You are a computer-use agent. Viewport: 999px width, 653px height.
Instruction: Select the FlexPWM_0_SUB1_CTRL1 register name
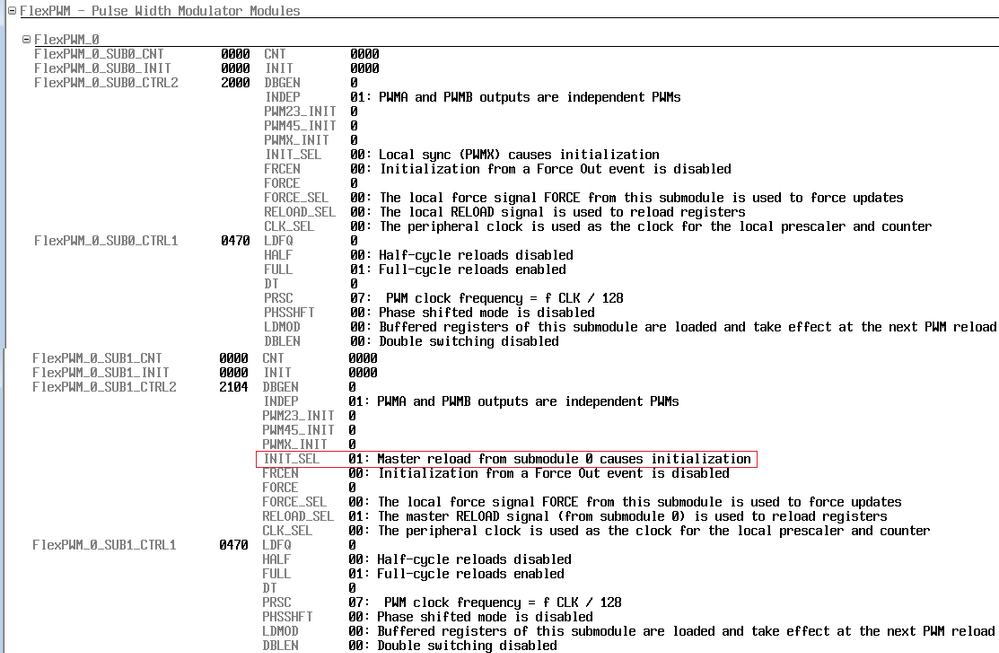pyautogui.click(x=104, y=545)
